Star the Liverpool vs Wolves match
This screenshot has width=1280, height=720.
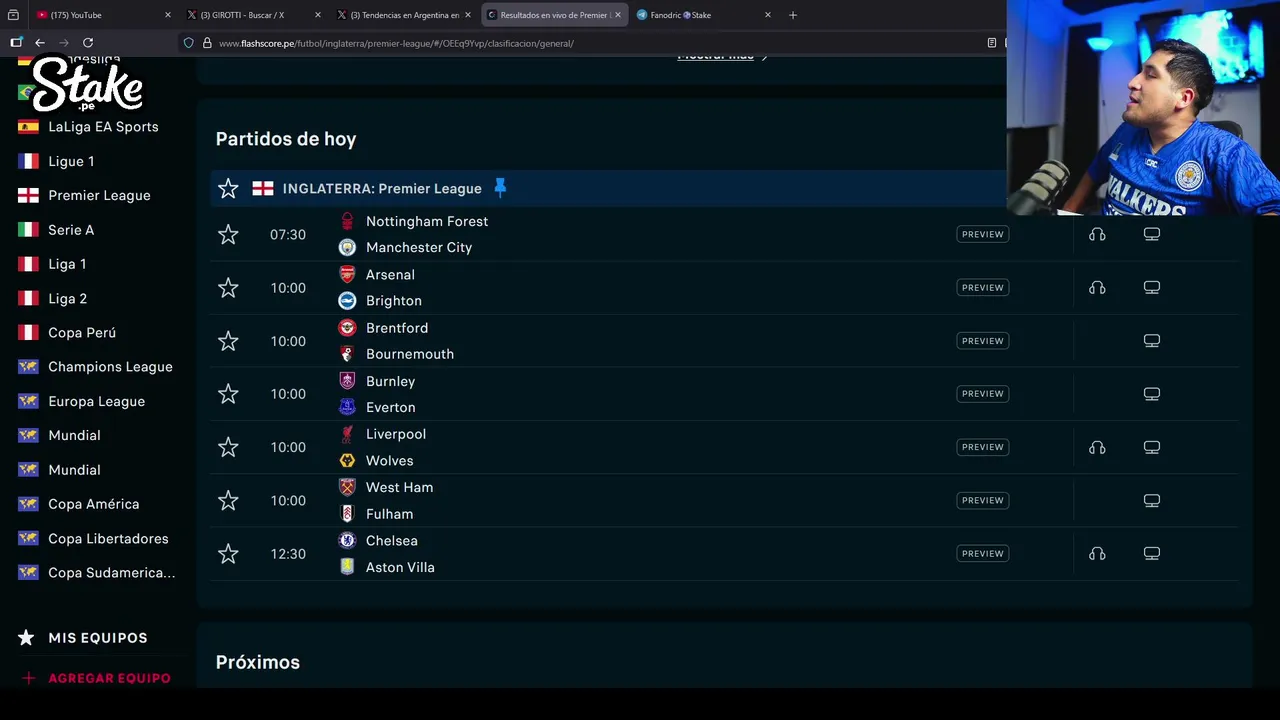pyautogui.click(x=228, y=447)
